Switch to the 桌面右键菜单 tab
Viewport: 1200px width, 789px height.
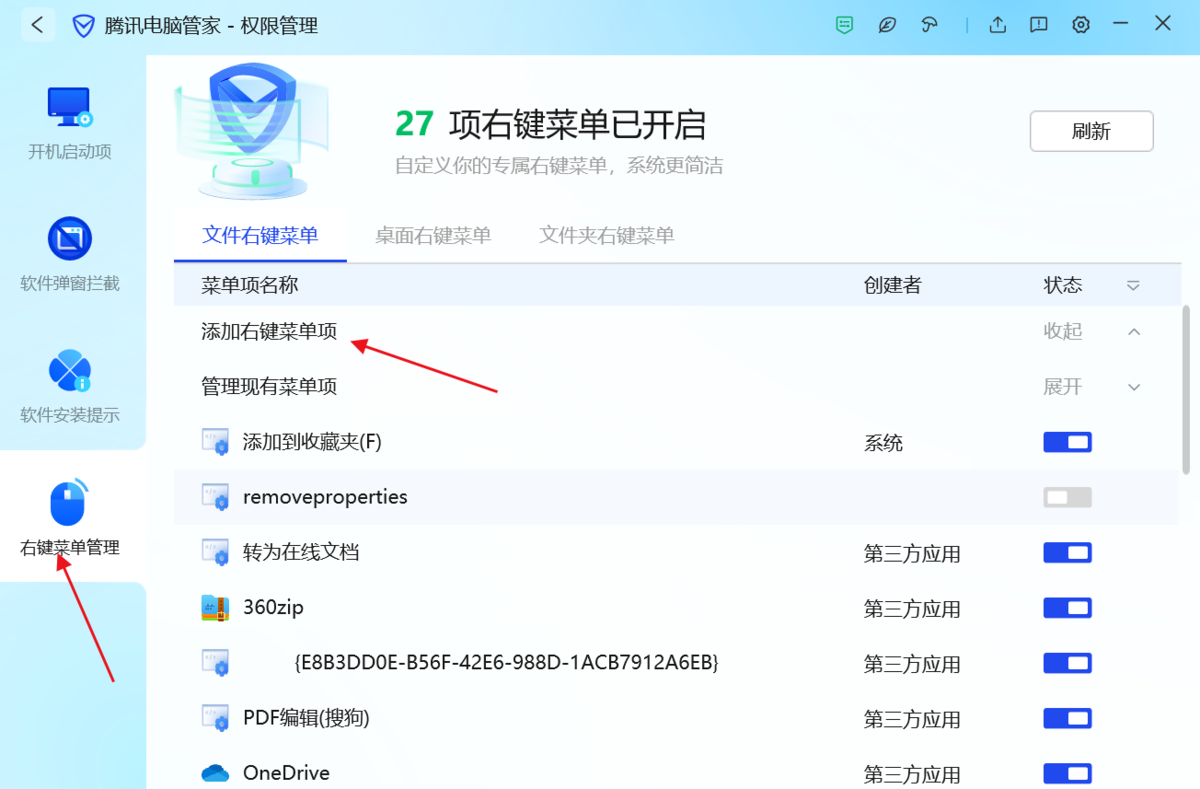433,236
